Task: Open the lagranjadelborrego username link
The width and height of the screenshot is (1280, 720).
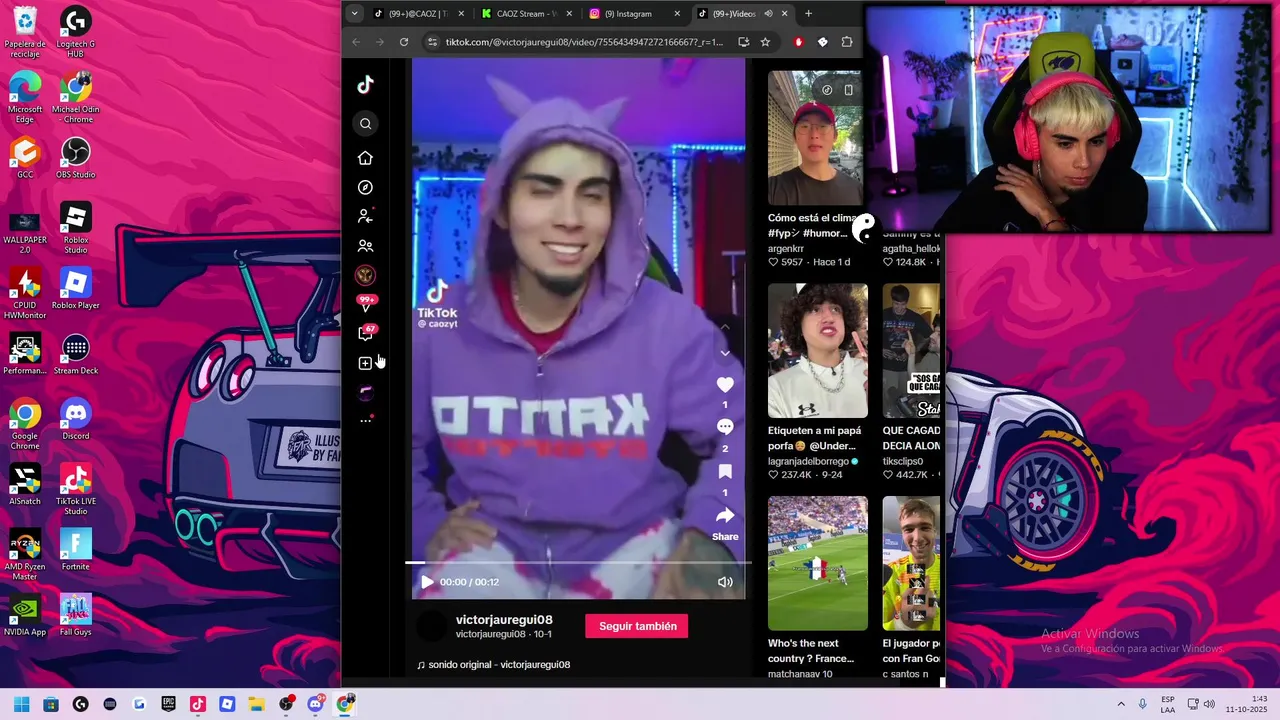Action: 808,462
